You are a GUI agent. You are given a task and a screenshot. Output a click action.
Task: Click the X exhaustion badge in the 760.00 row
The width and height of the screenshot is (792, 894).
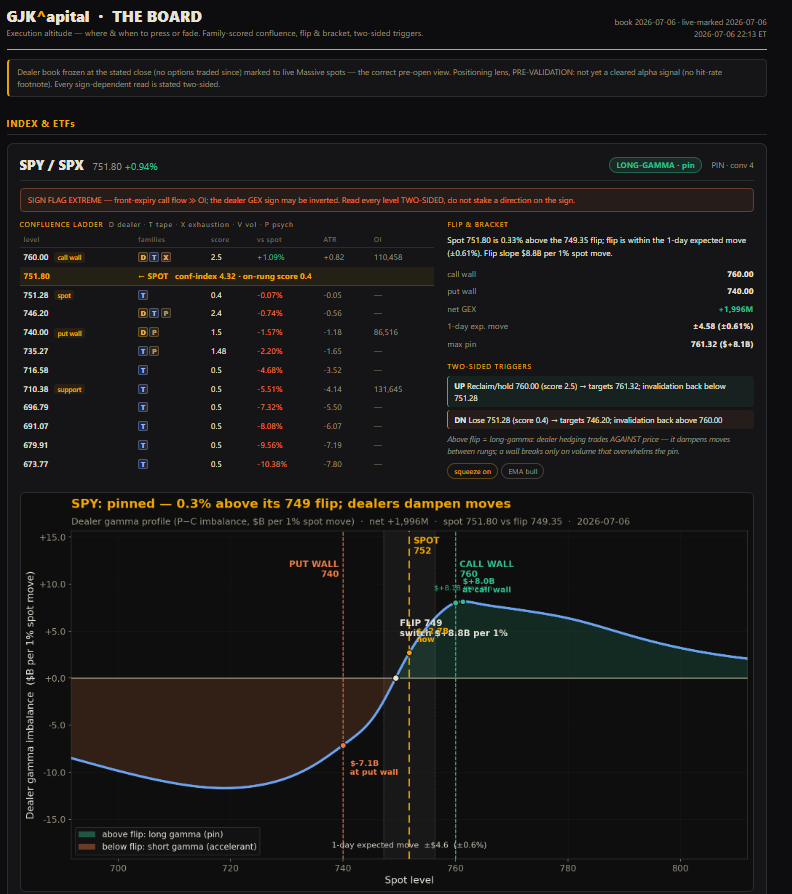[165, 257]
